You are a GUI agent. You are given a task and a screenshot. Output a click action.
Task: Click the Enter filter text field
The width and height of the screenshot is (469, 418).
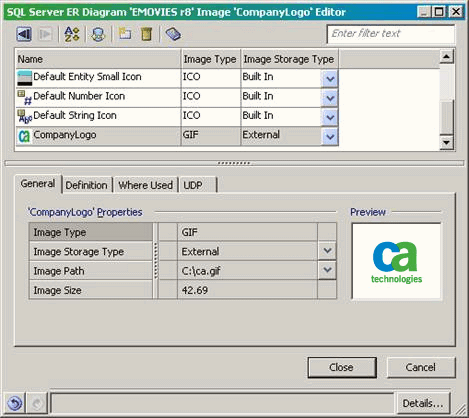(x=391, y=34)
